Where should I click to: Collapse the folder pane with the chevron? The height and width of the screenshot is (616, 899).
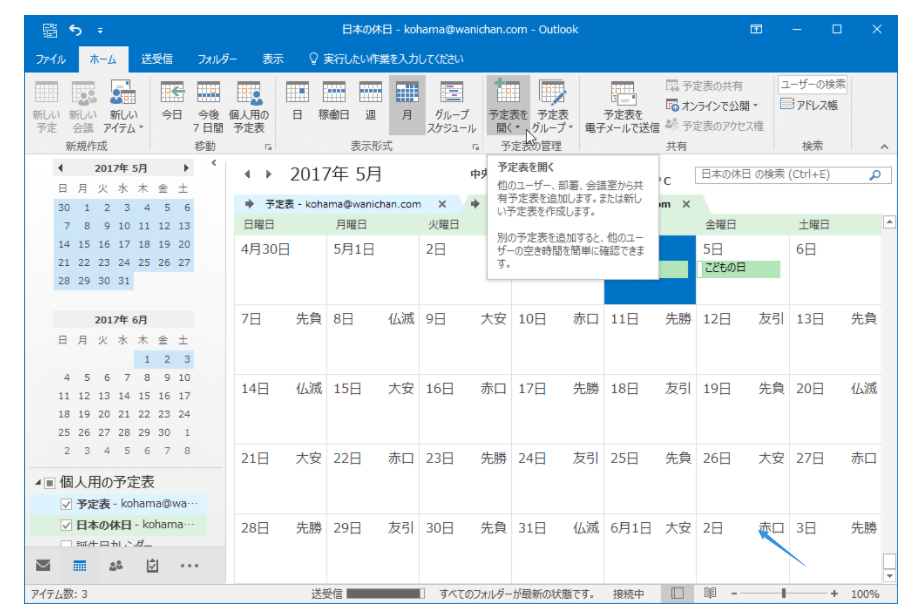coord(213,163)
